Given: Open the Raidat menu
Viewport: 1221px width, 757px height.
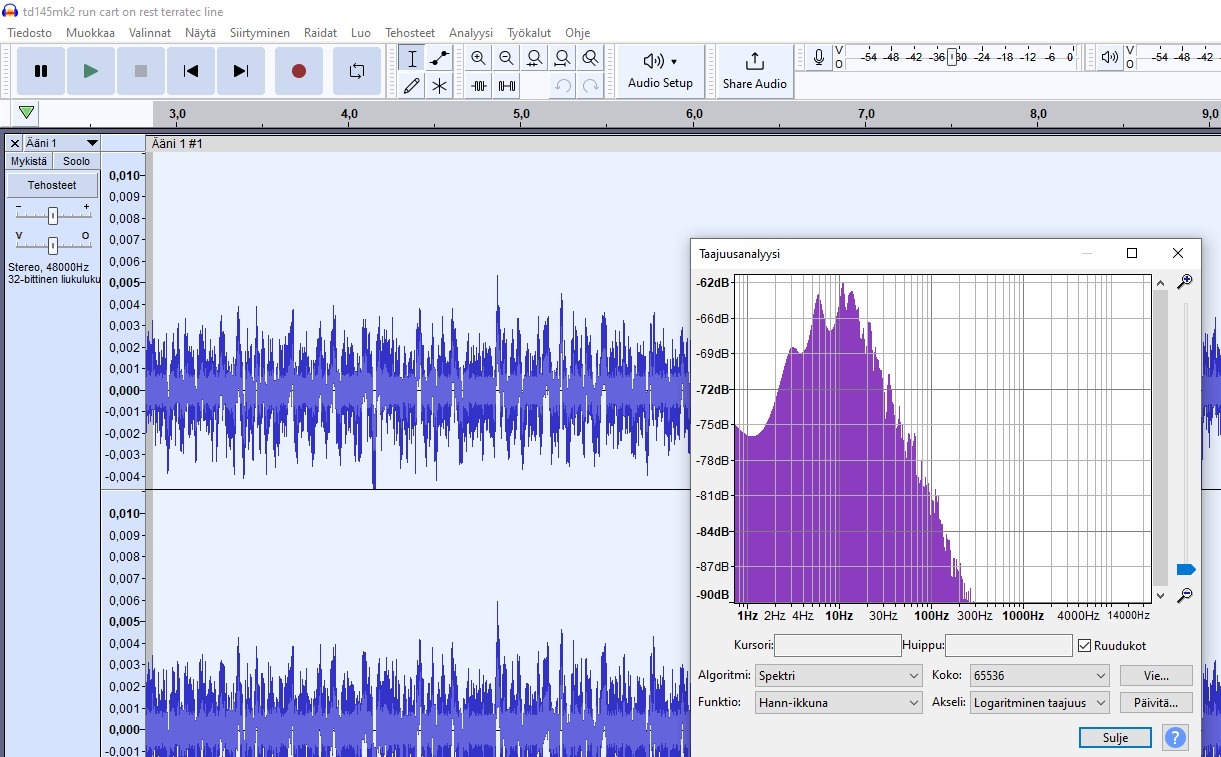Looking at the screenshot, I should 320,33.
